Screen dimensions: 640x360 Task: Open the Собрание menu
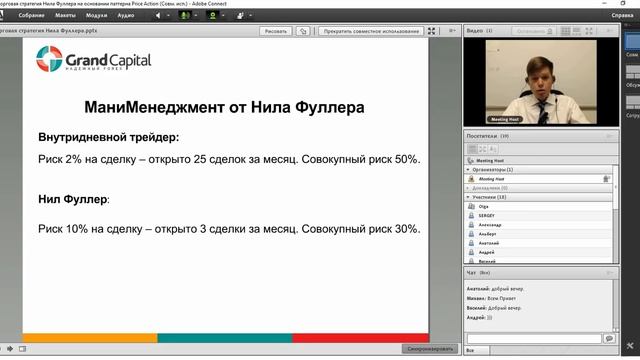[31, 16]
